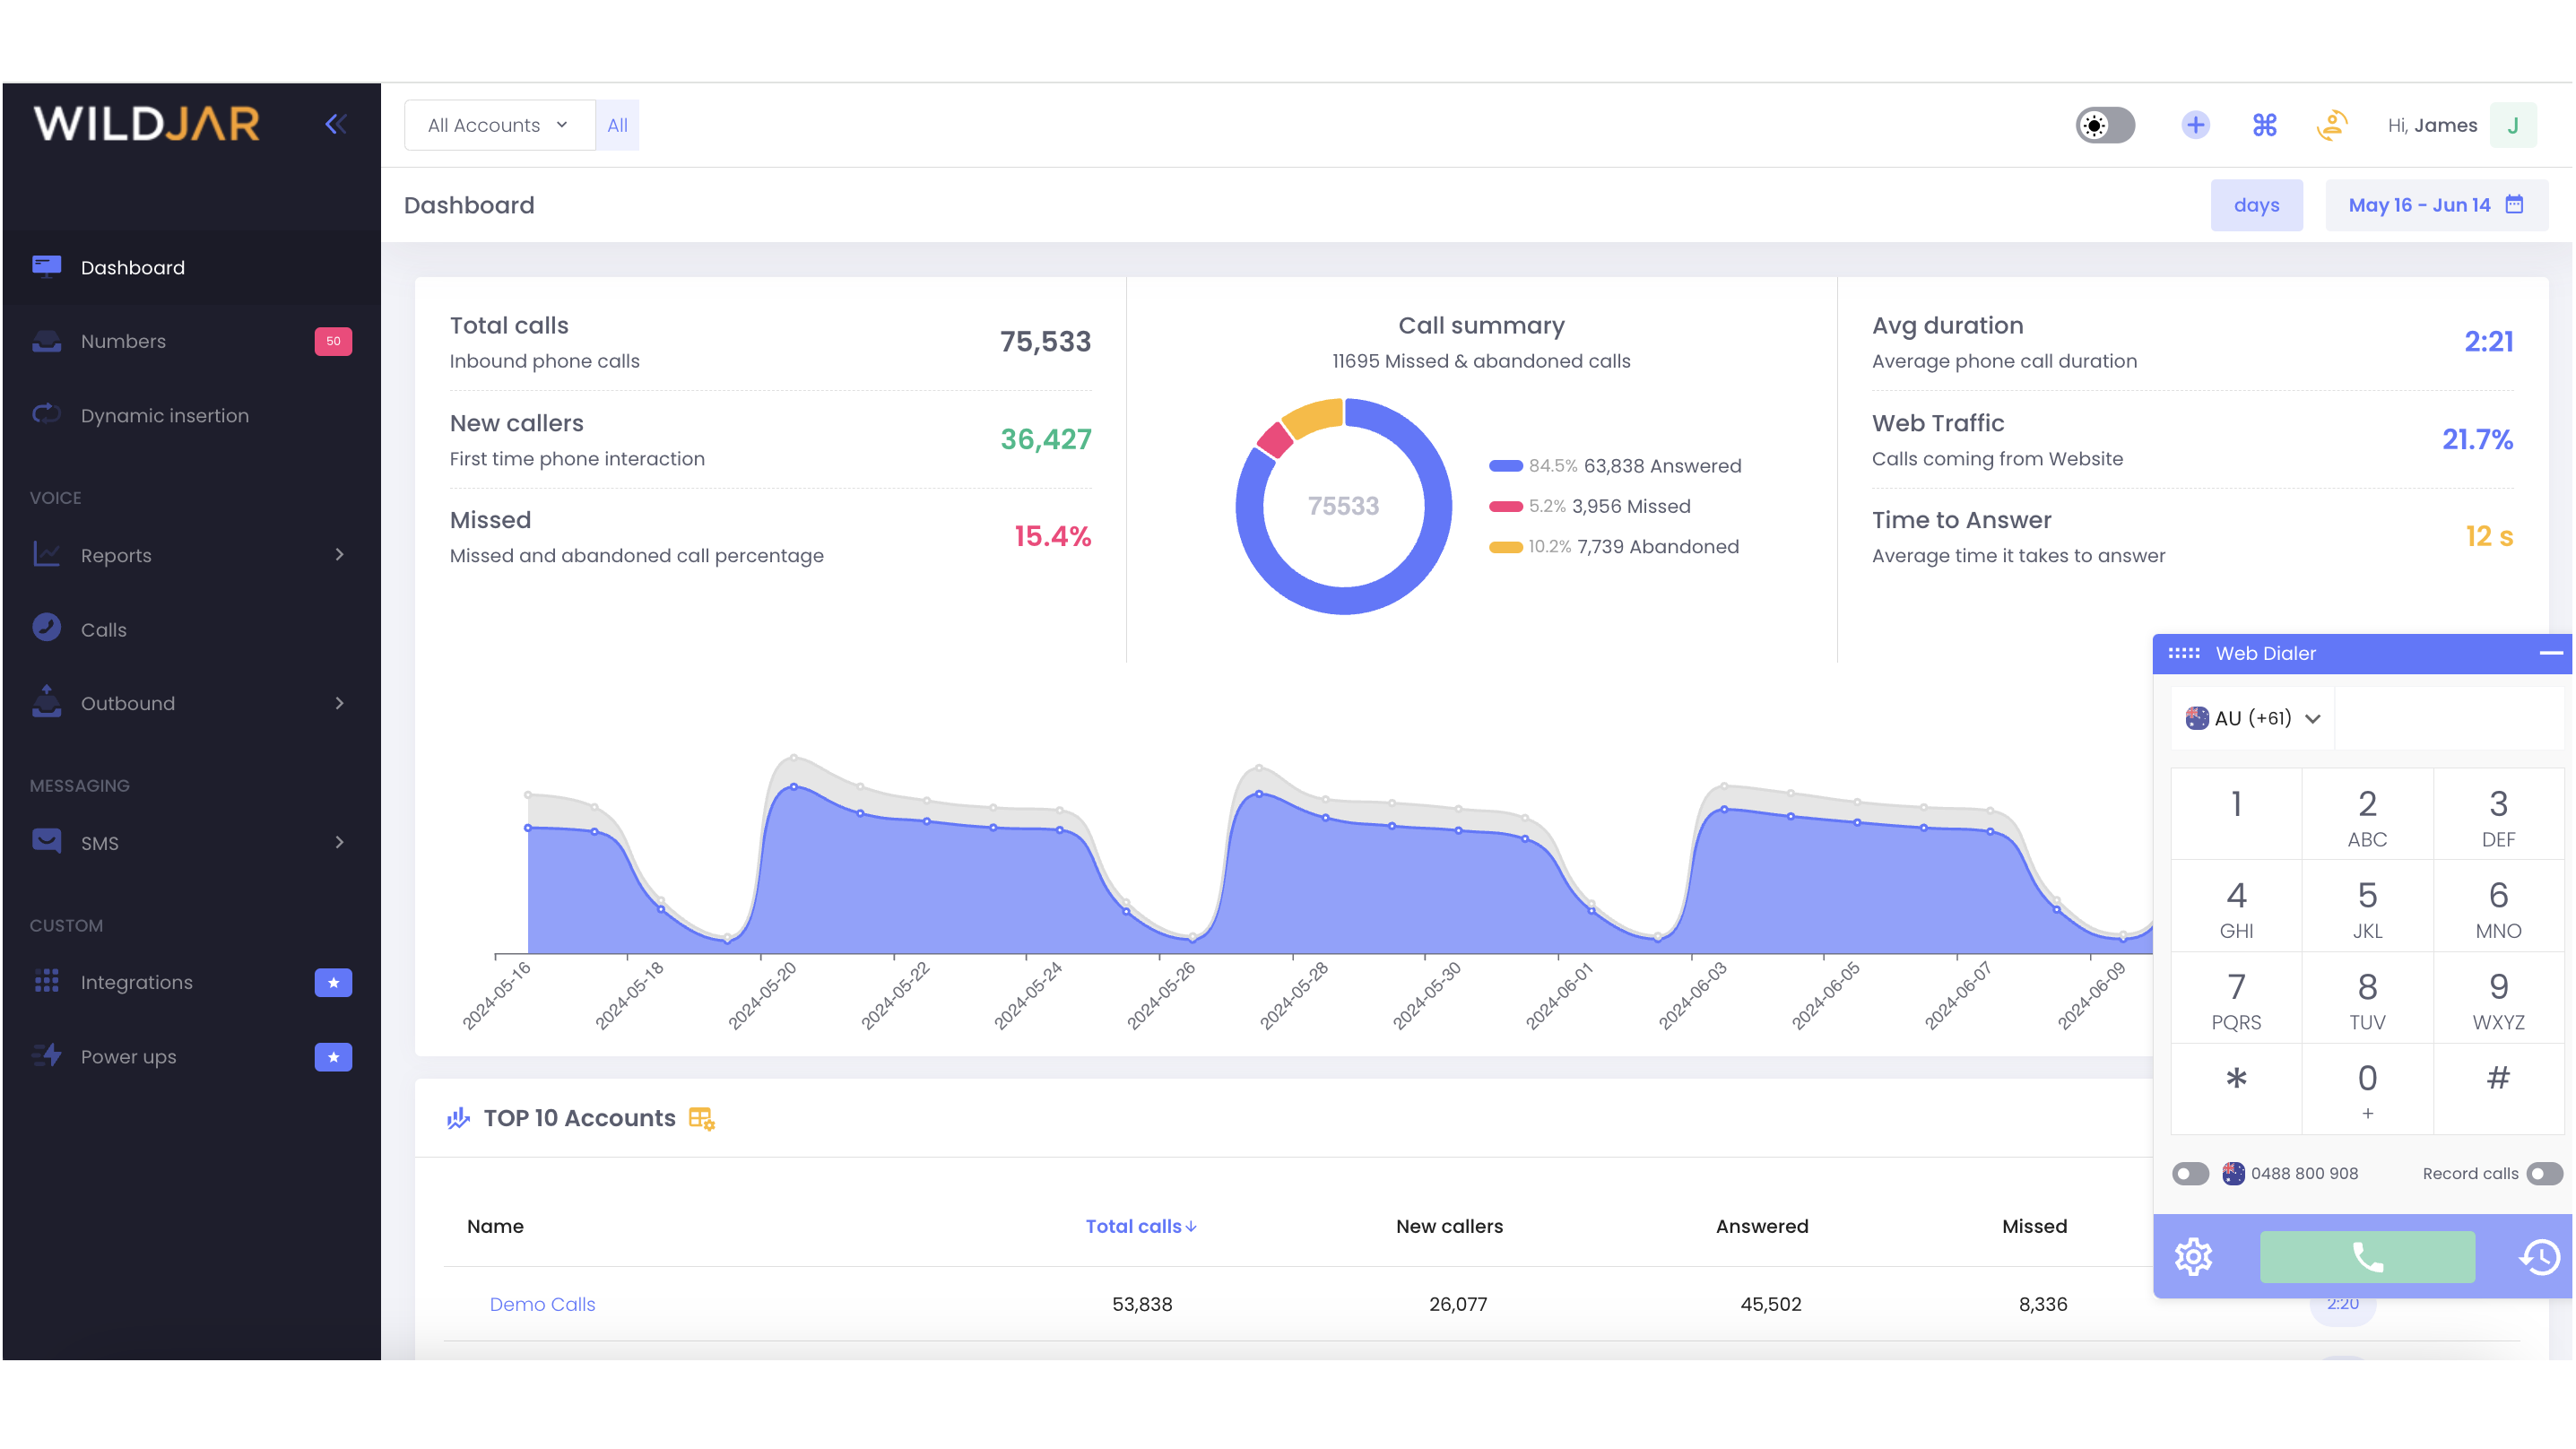Select Outbound in the Voice menu
The width and height of the screenshot is (2576, 1449).
(x=128, y=703)
